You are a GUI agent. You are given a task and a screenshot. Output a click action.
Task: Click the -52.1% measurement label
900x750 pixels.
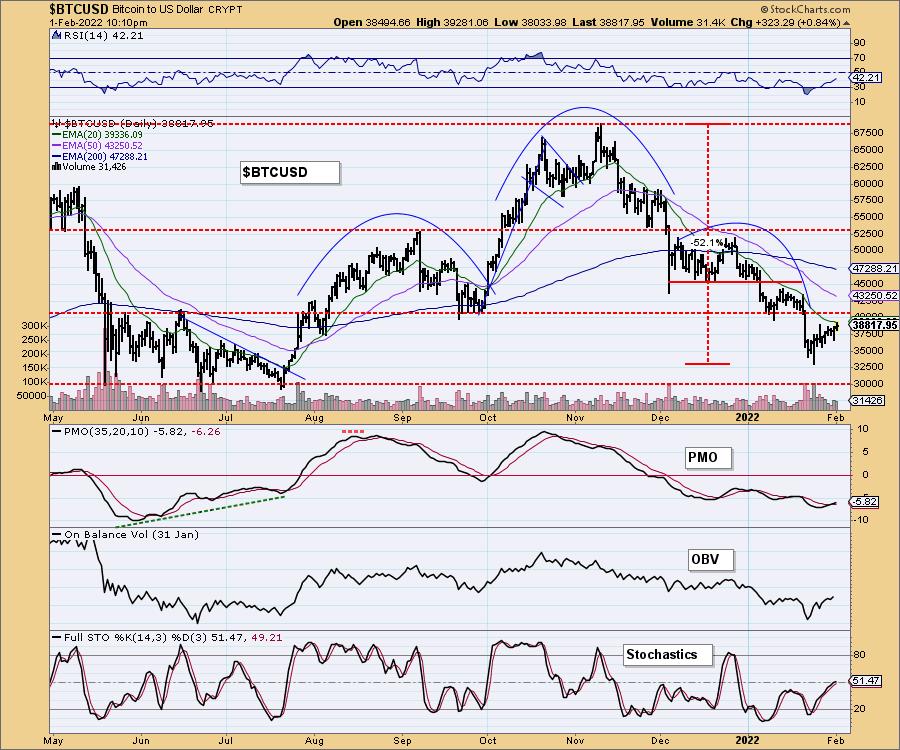[707, 243]
